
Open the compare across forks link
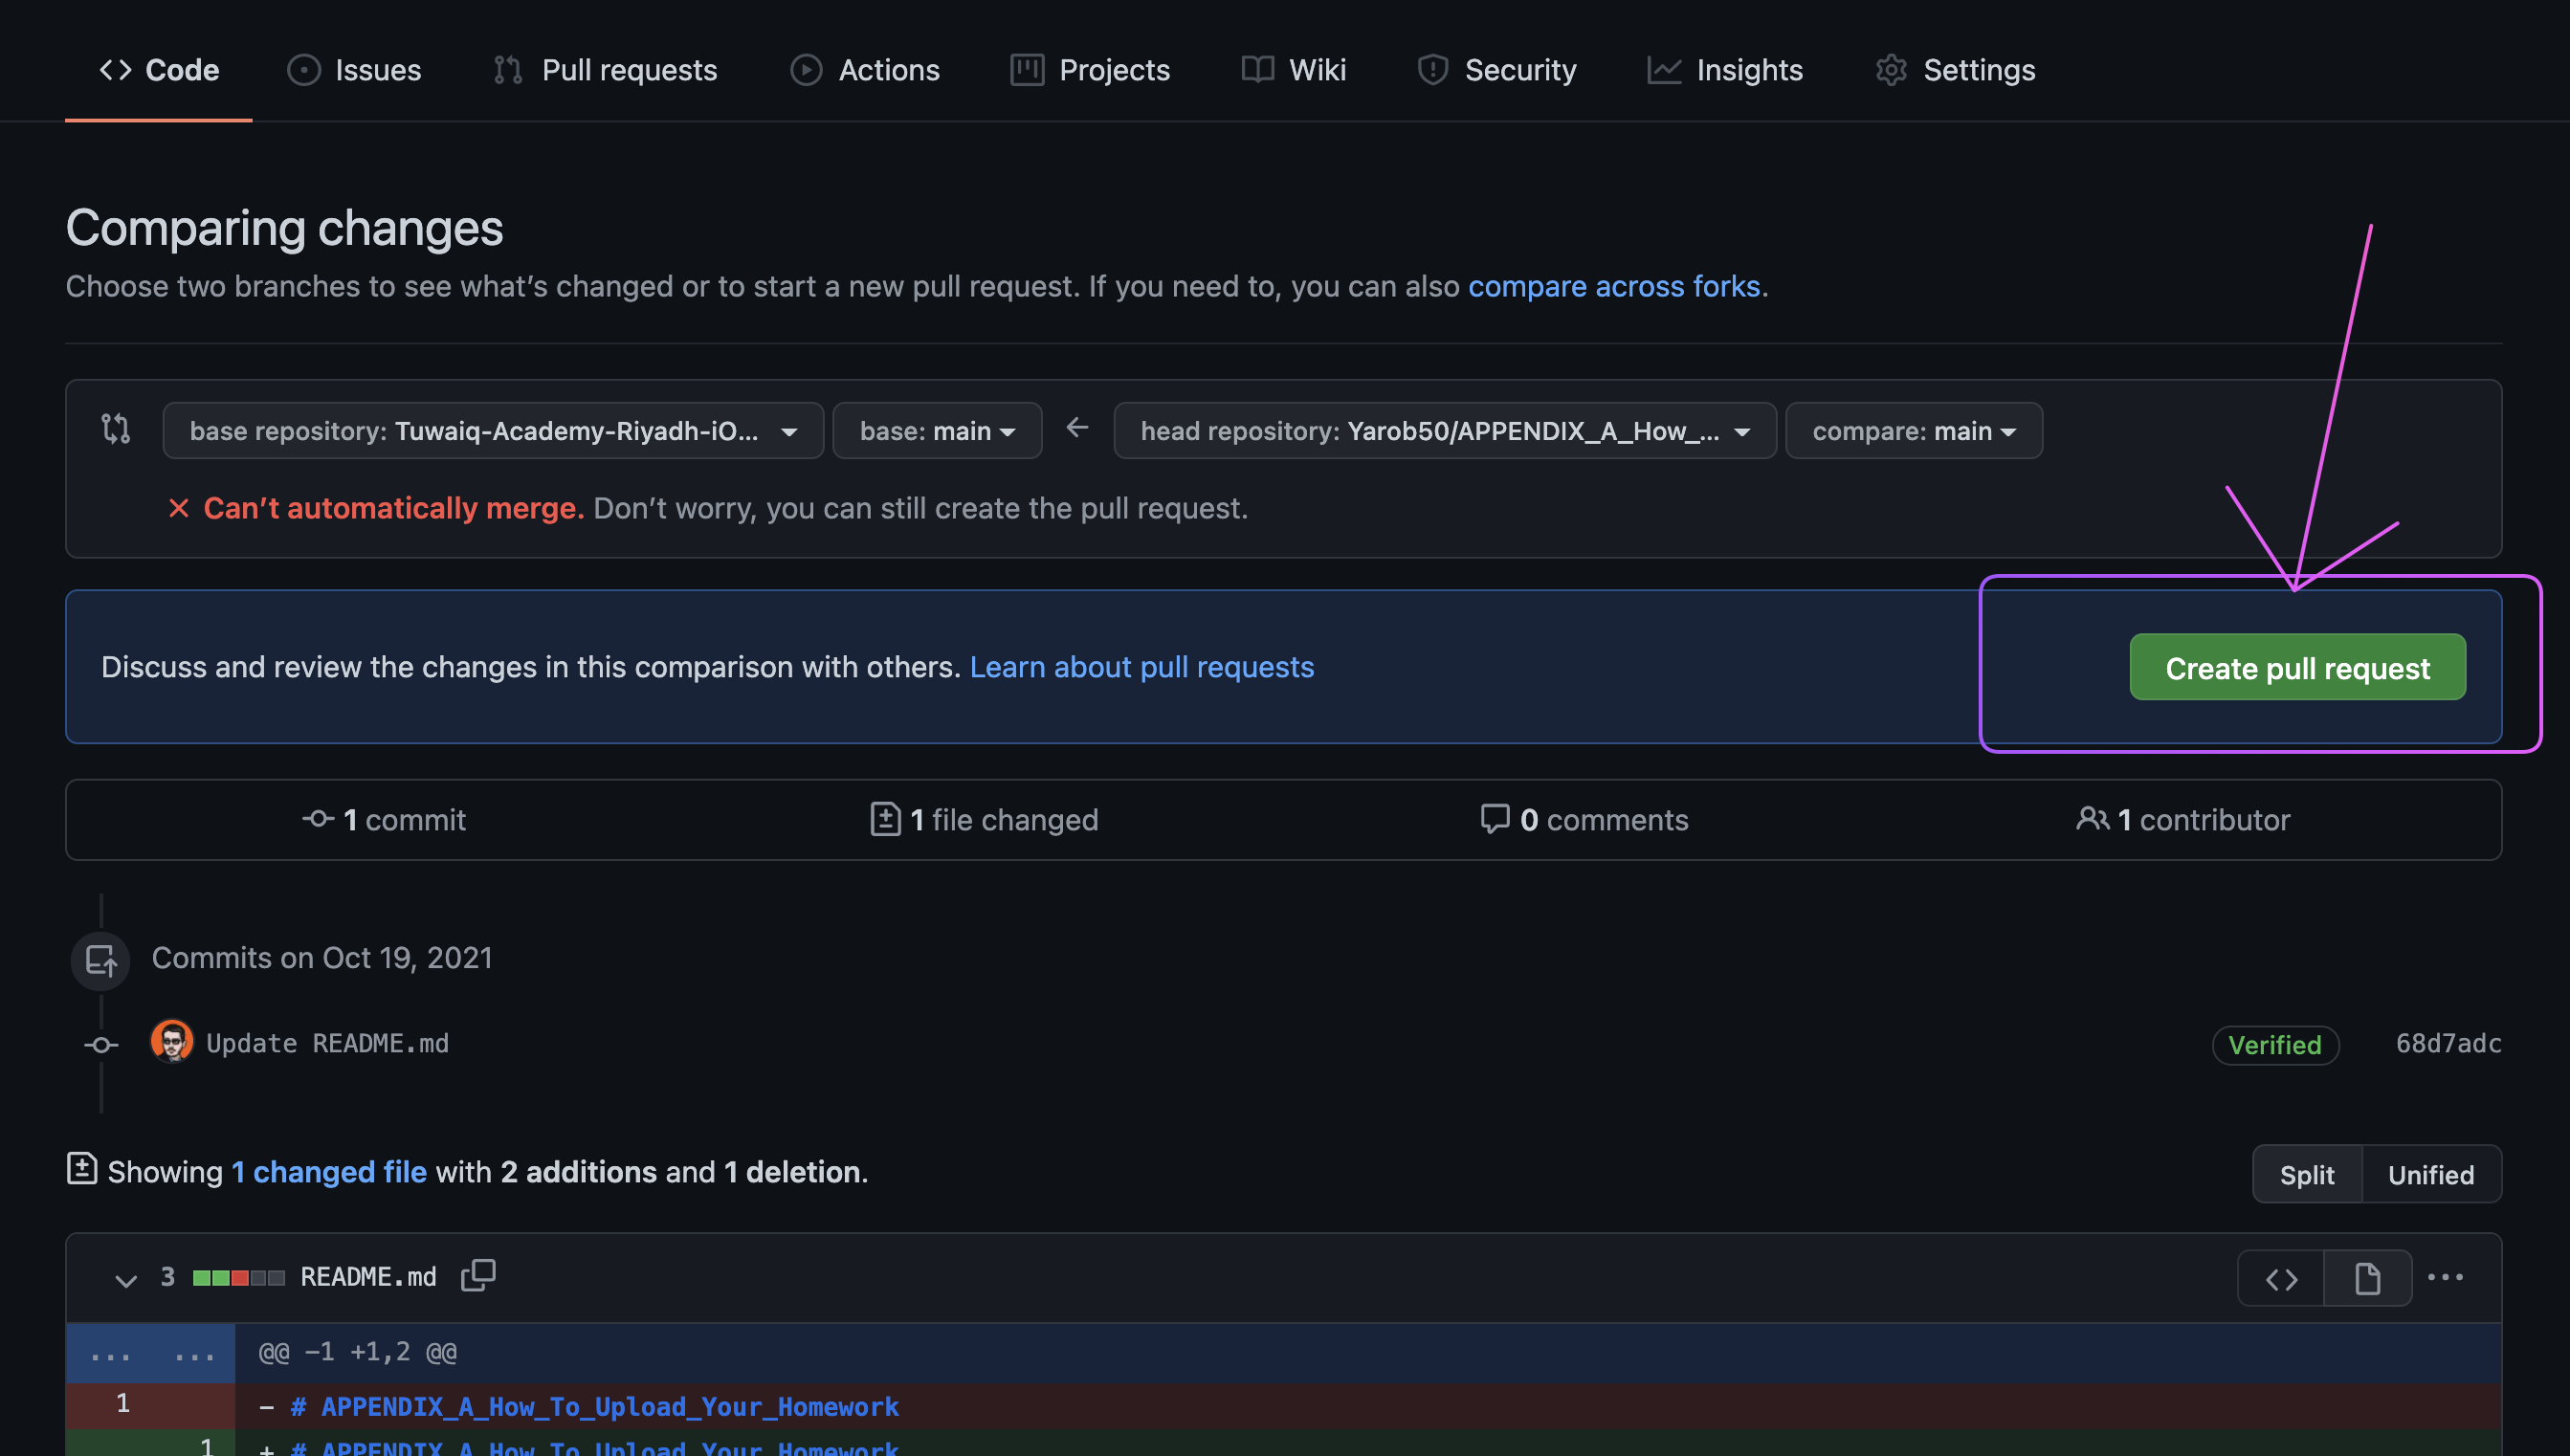[1615, 287]
